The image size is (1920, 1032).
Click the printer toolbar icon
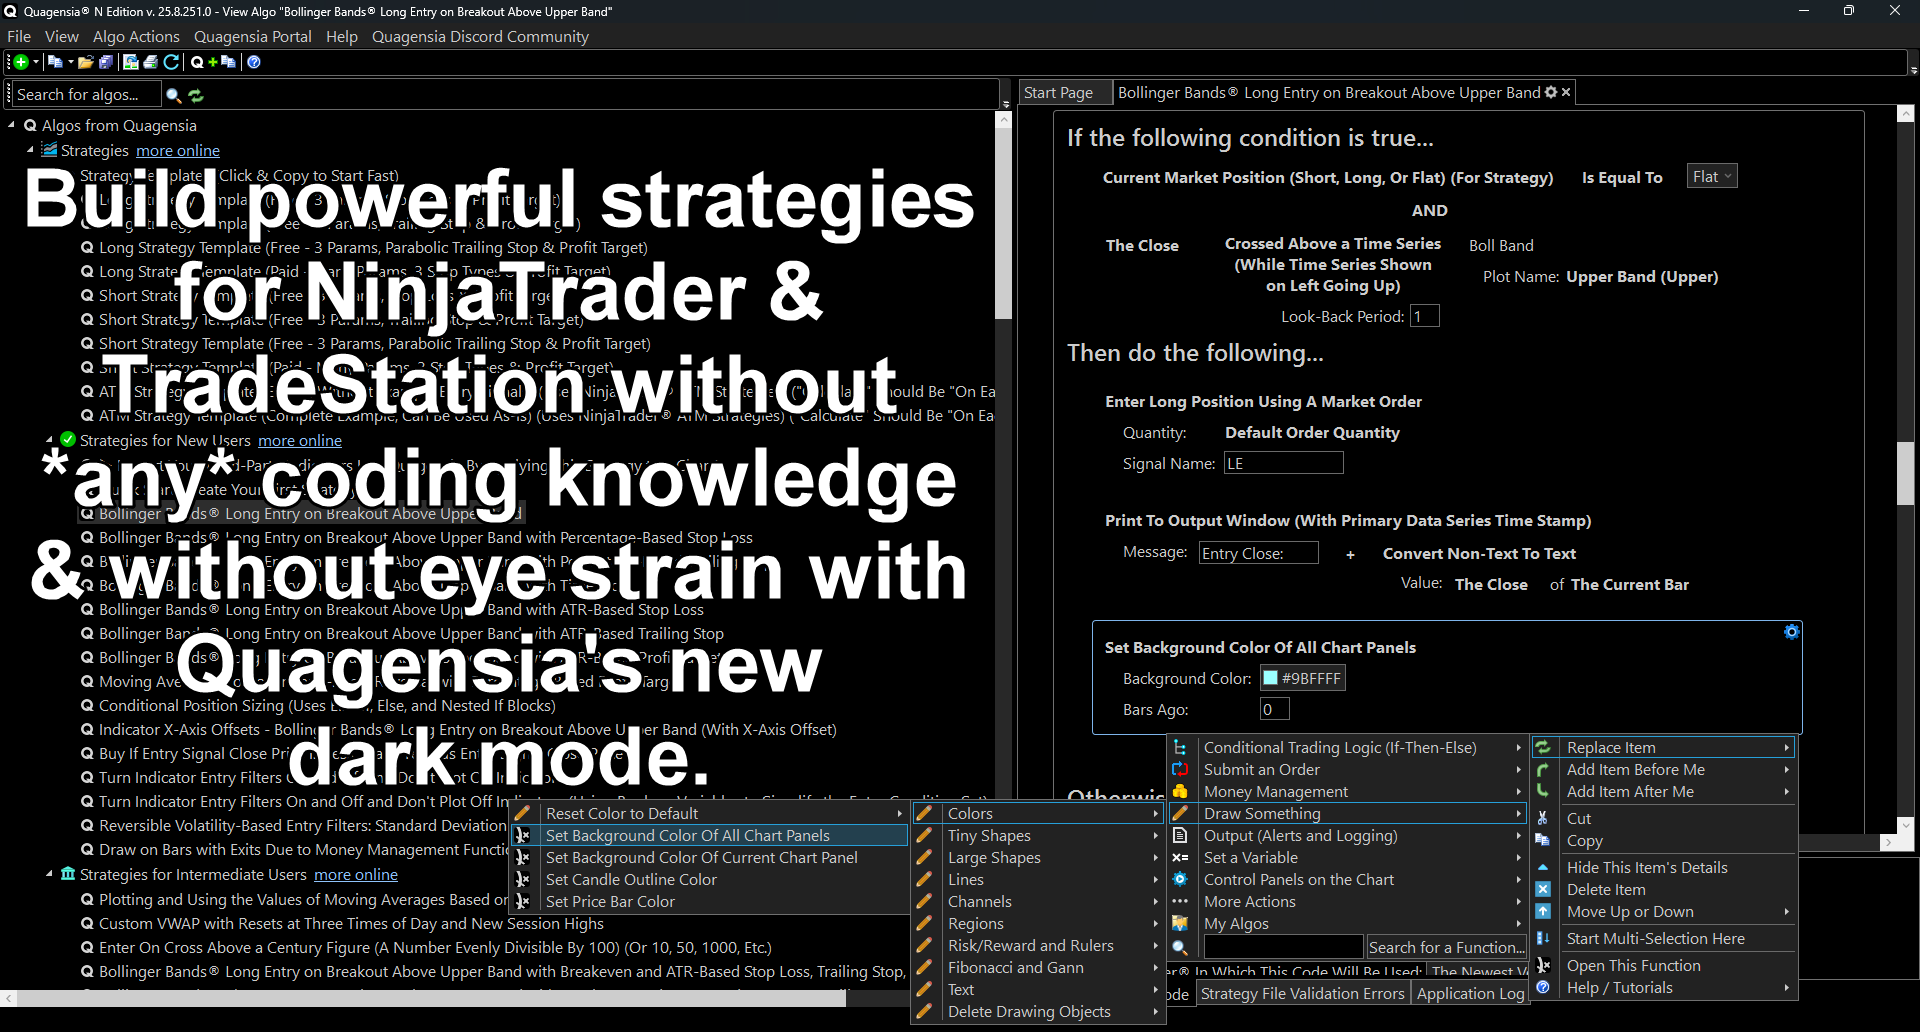151,62
